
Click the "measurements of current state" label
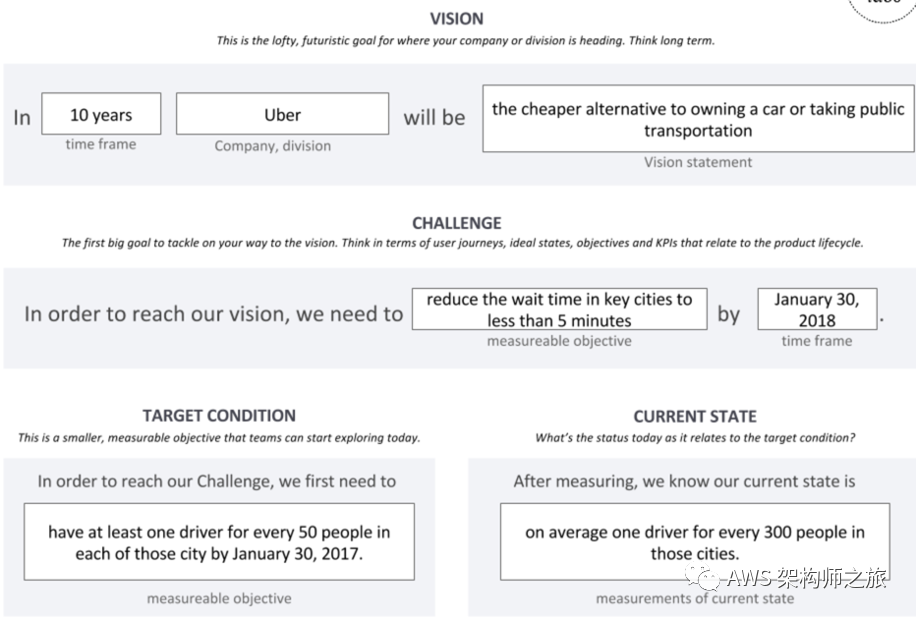(x=695, y=599)
